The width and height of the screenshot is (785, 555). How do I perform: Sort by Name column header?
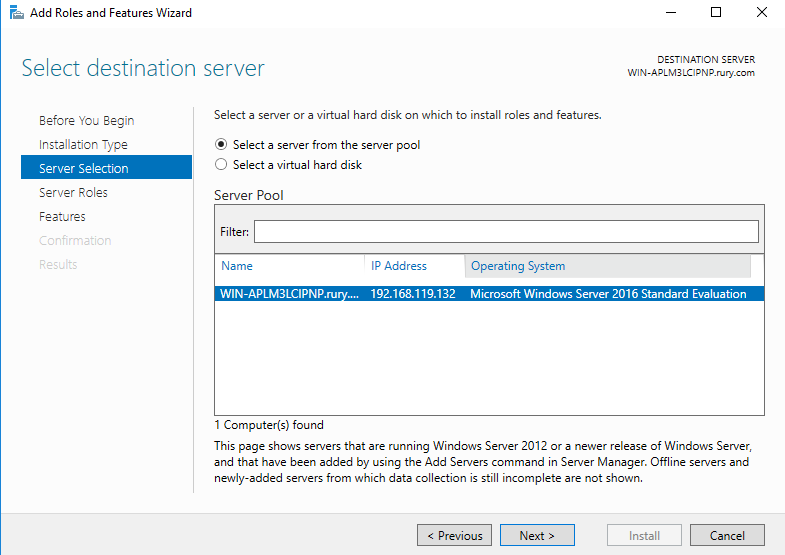click(289, 266)
